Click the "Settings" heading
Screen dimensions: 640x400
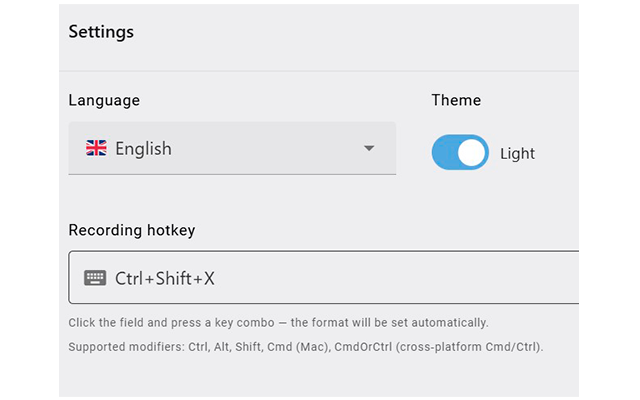click(101, 32)
